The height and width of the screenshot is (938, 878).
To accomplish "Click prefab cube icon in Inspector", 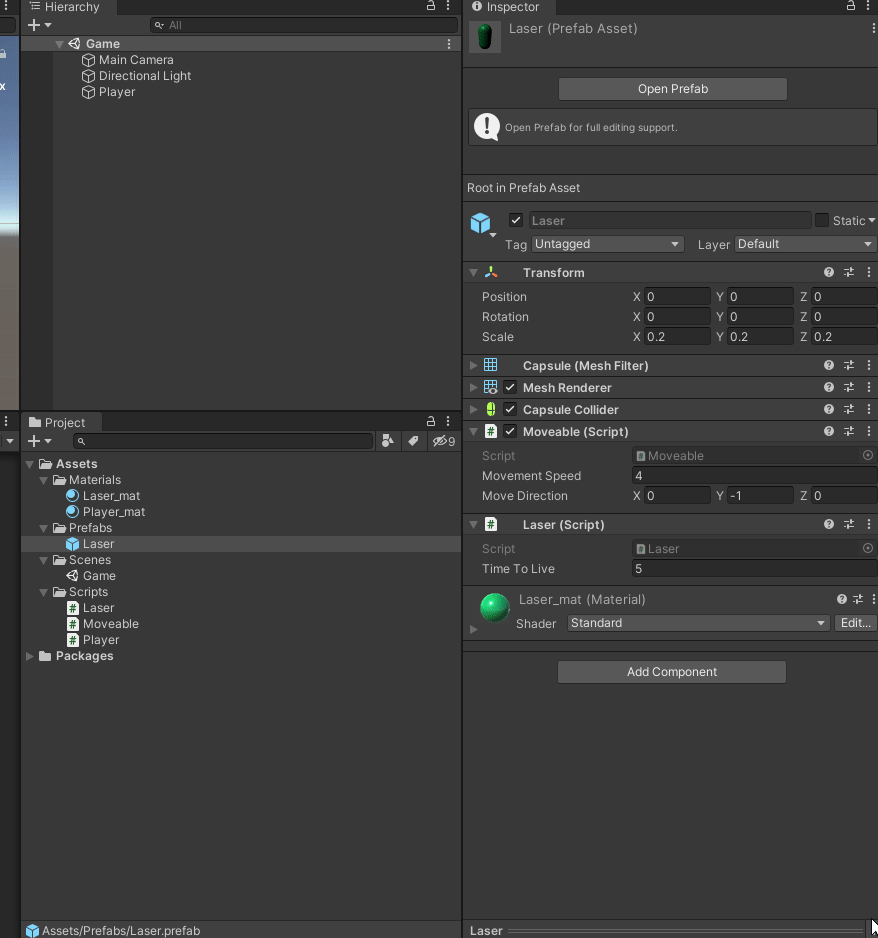I will [x=480, y=223].
